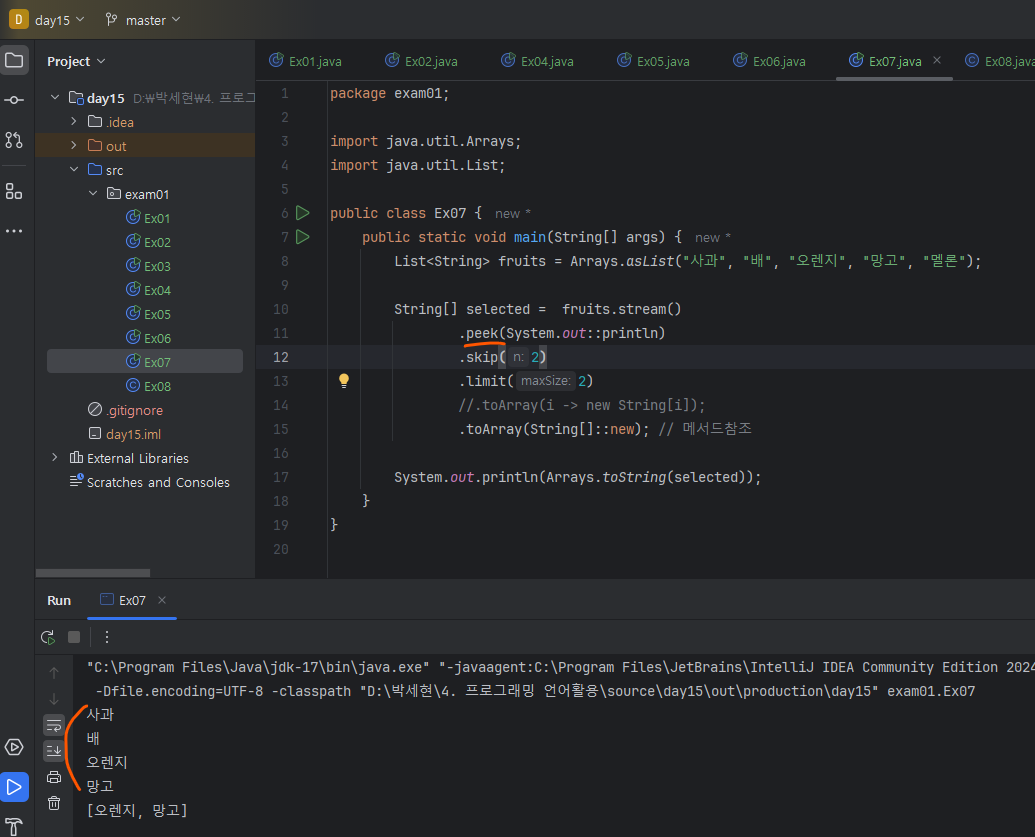Stop the running process with the stop icon
1035x837 pixels.
click(x=74, y=637)
